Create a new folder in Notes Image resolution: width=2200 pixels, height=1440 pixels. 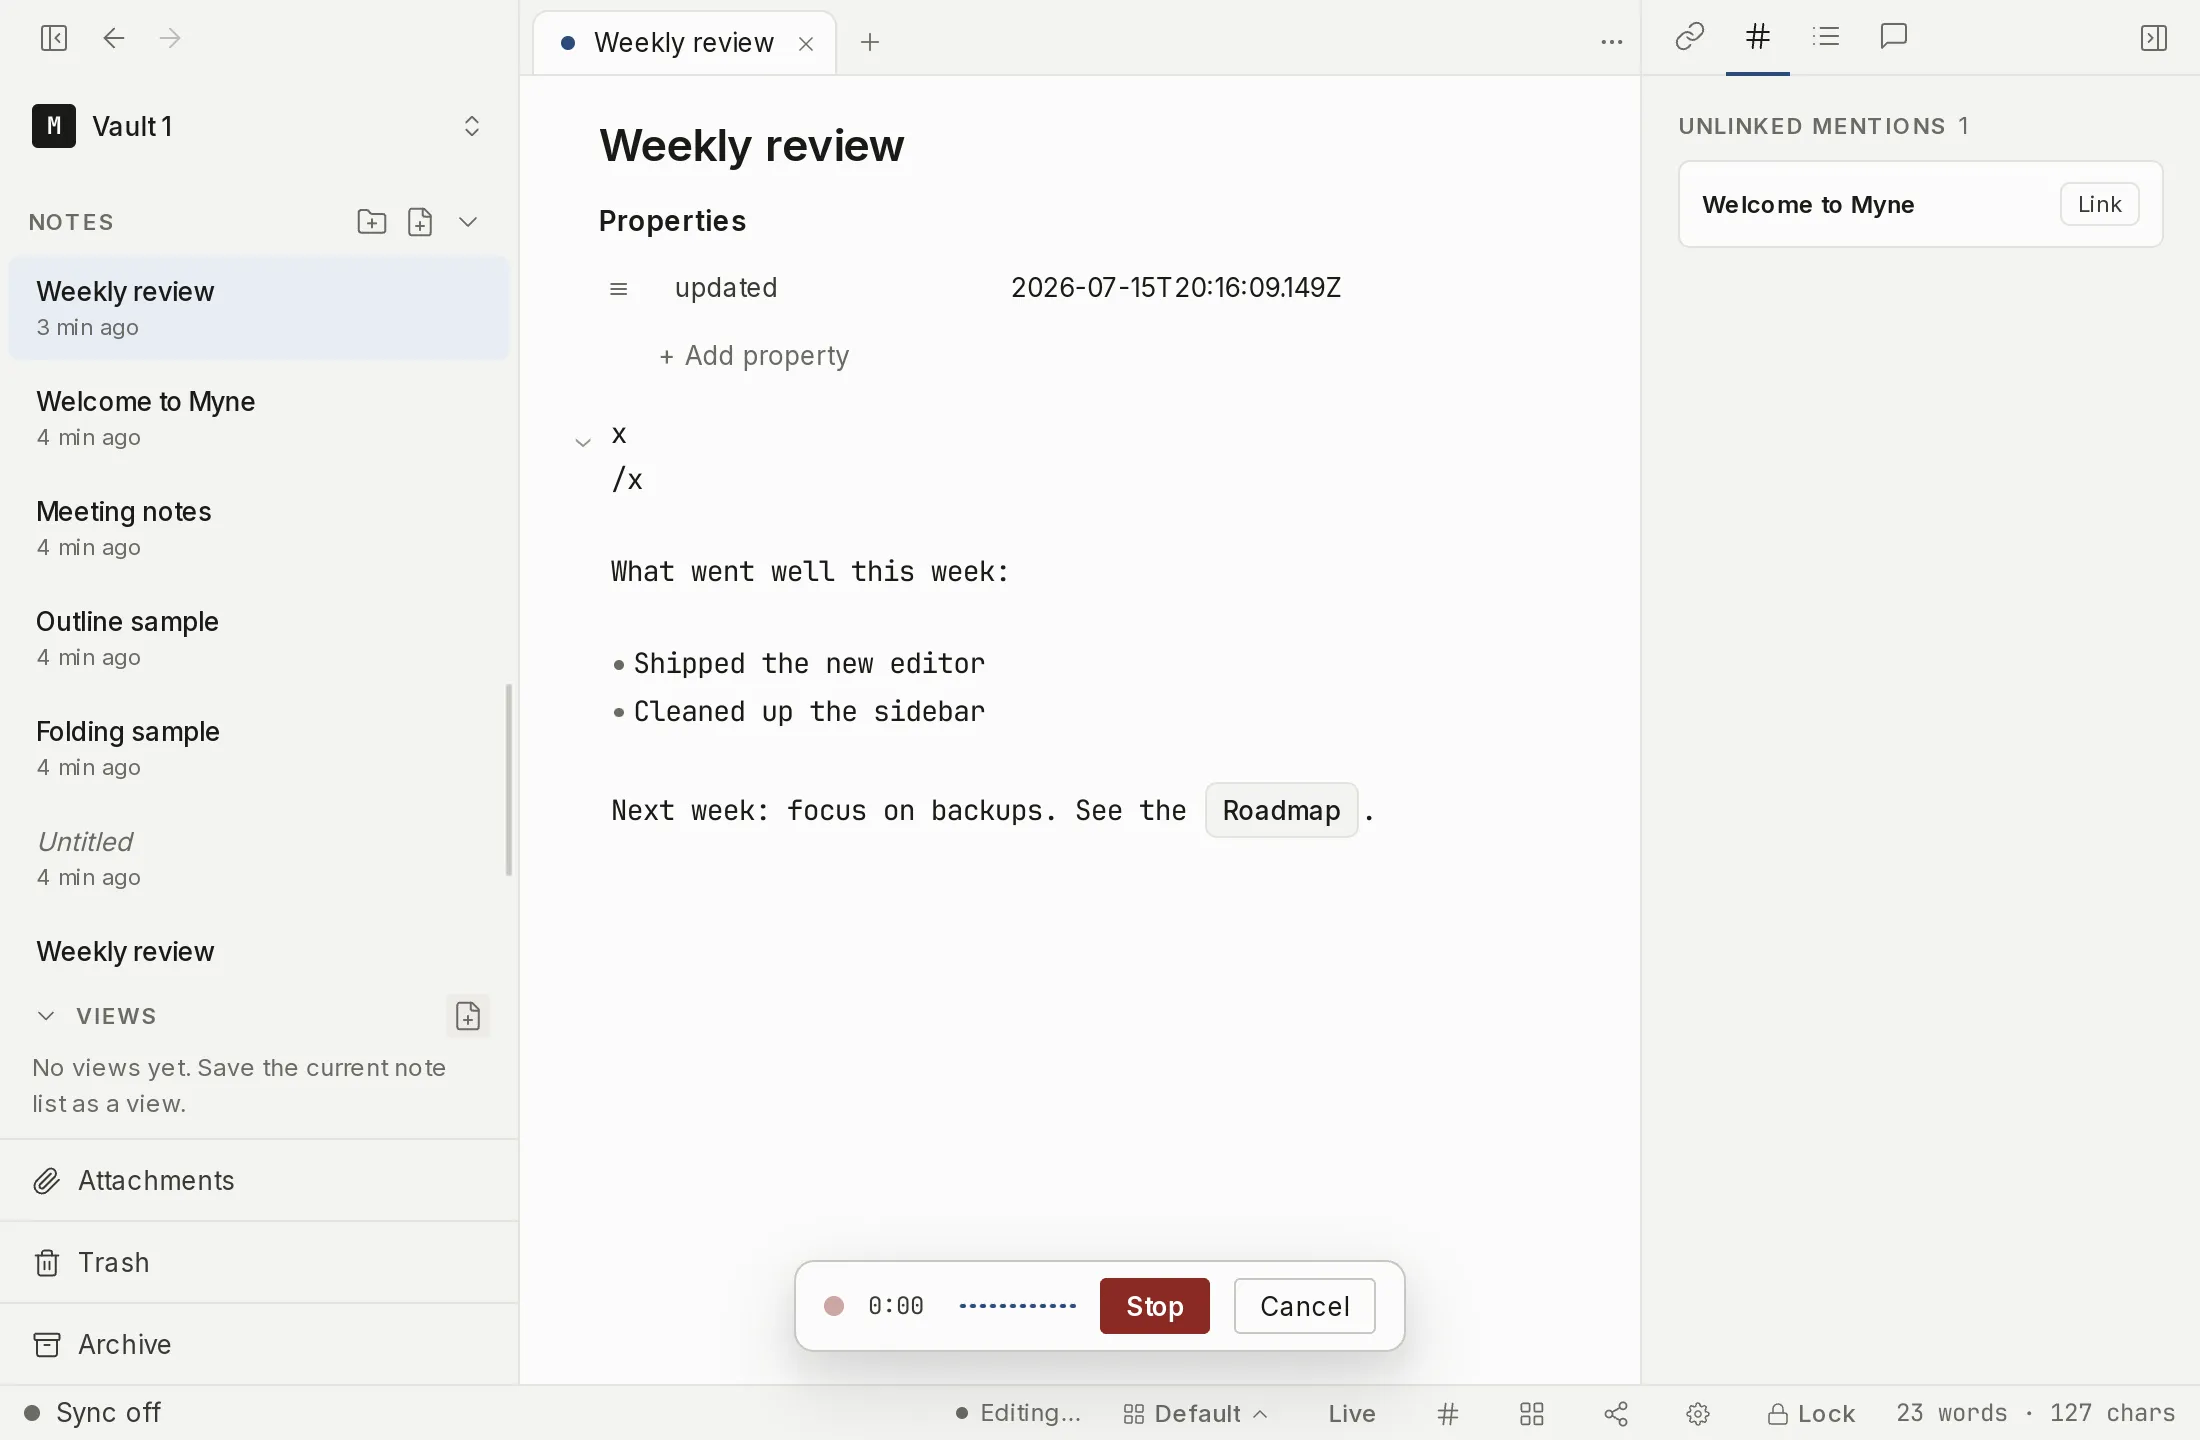(372, 221)
